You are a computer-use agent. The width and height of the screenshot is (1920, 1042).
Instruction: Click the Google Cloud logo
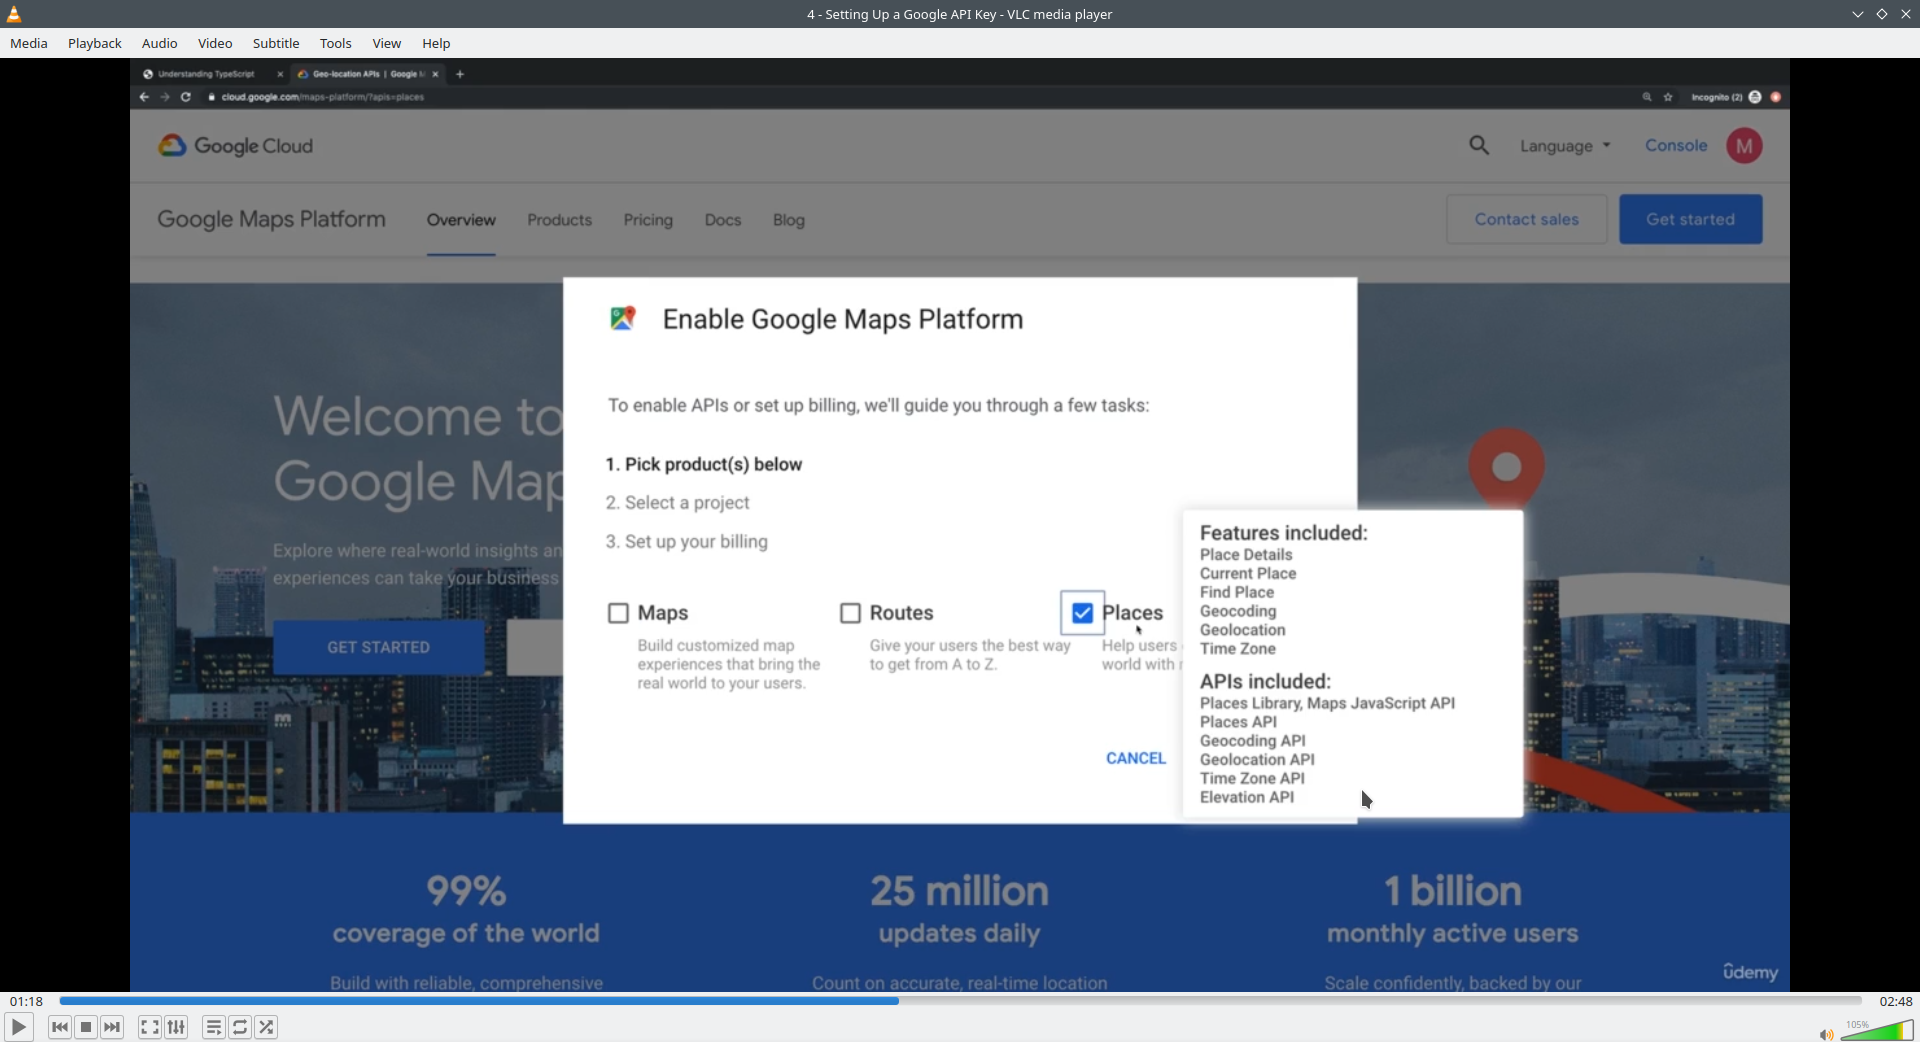tap(236, 146)
